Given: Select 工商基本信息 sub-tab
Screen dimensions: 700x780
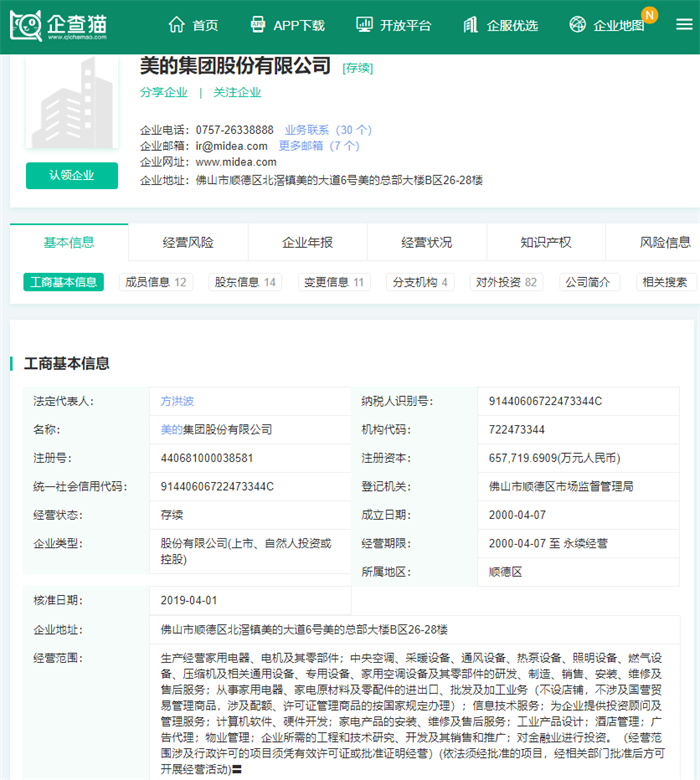Looking at the screenshot, I should [64, 282].
